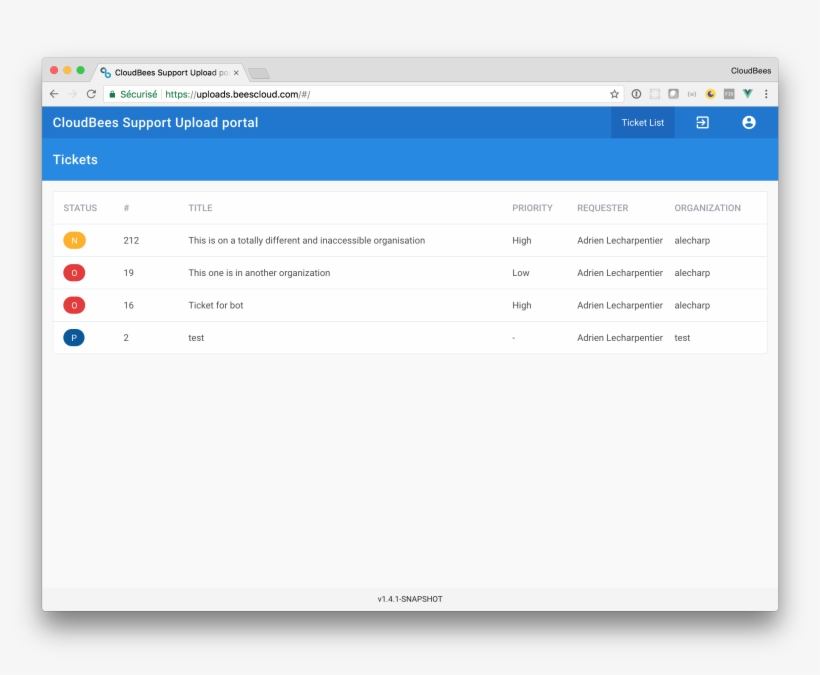Viewport: 820px width, 675px height.
Task: Click the logout arrow icon
Action: pyautogui.click(x=702, y=122)
